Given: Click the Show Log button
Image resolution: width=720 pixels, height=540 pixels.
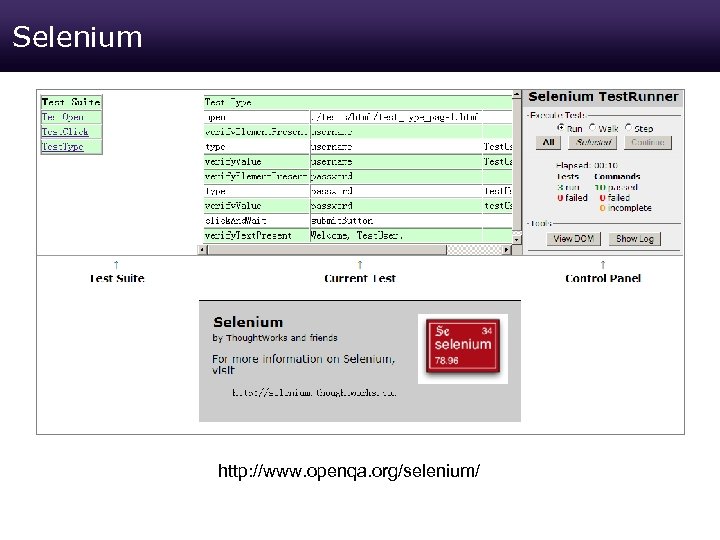Looking at the screenshot, I should point(635,239).
